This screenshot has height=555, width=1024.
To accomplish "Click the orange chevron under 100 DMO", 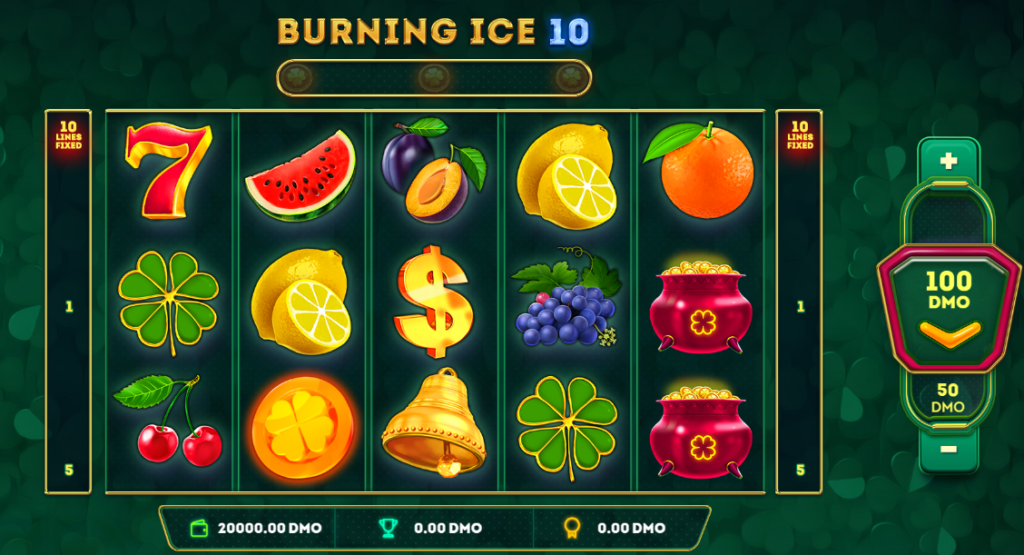I will 950,334.
